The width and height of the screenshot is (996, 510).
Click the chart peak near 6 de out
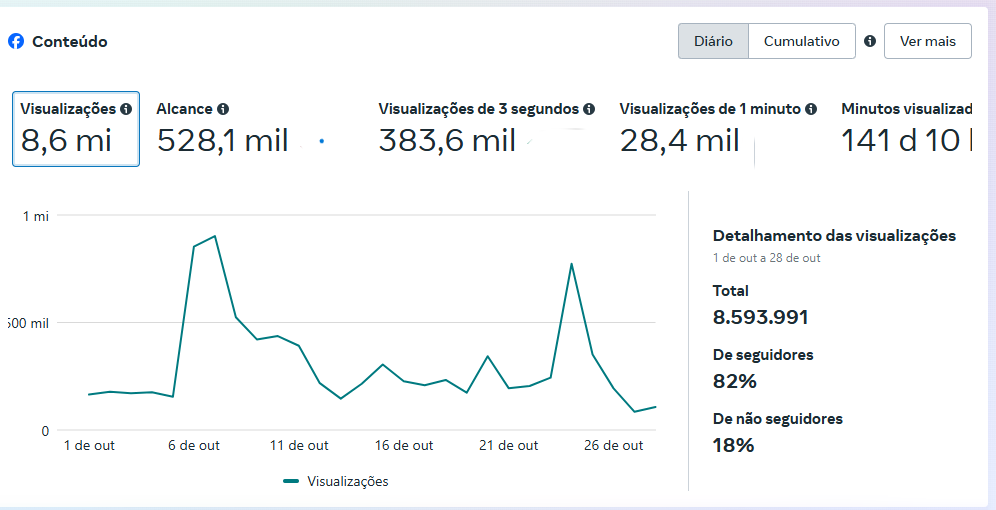(x=215, y=236)
